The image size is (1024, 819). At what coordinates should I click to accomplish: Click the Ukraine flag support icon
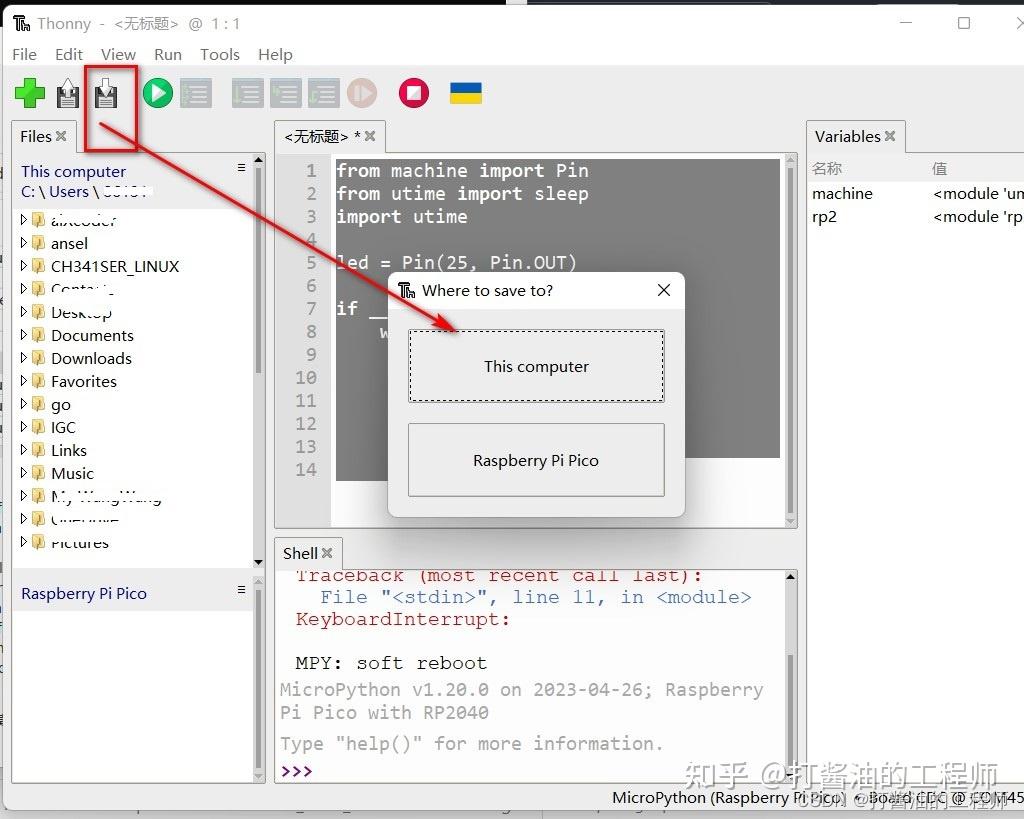point(466,93)
